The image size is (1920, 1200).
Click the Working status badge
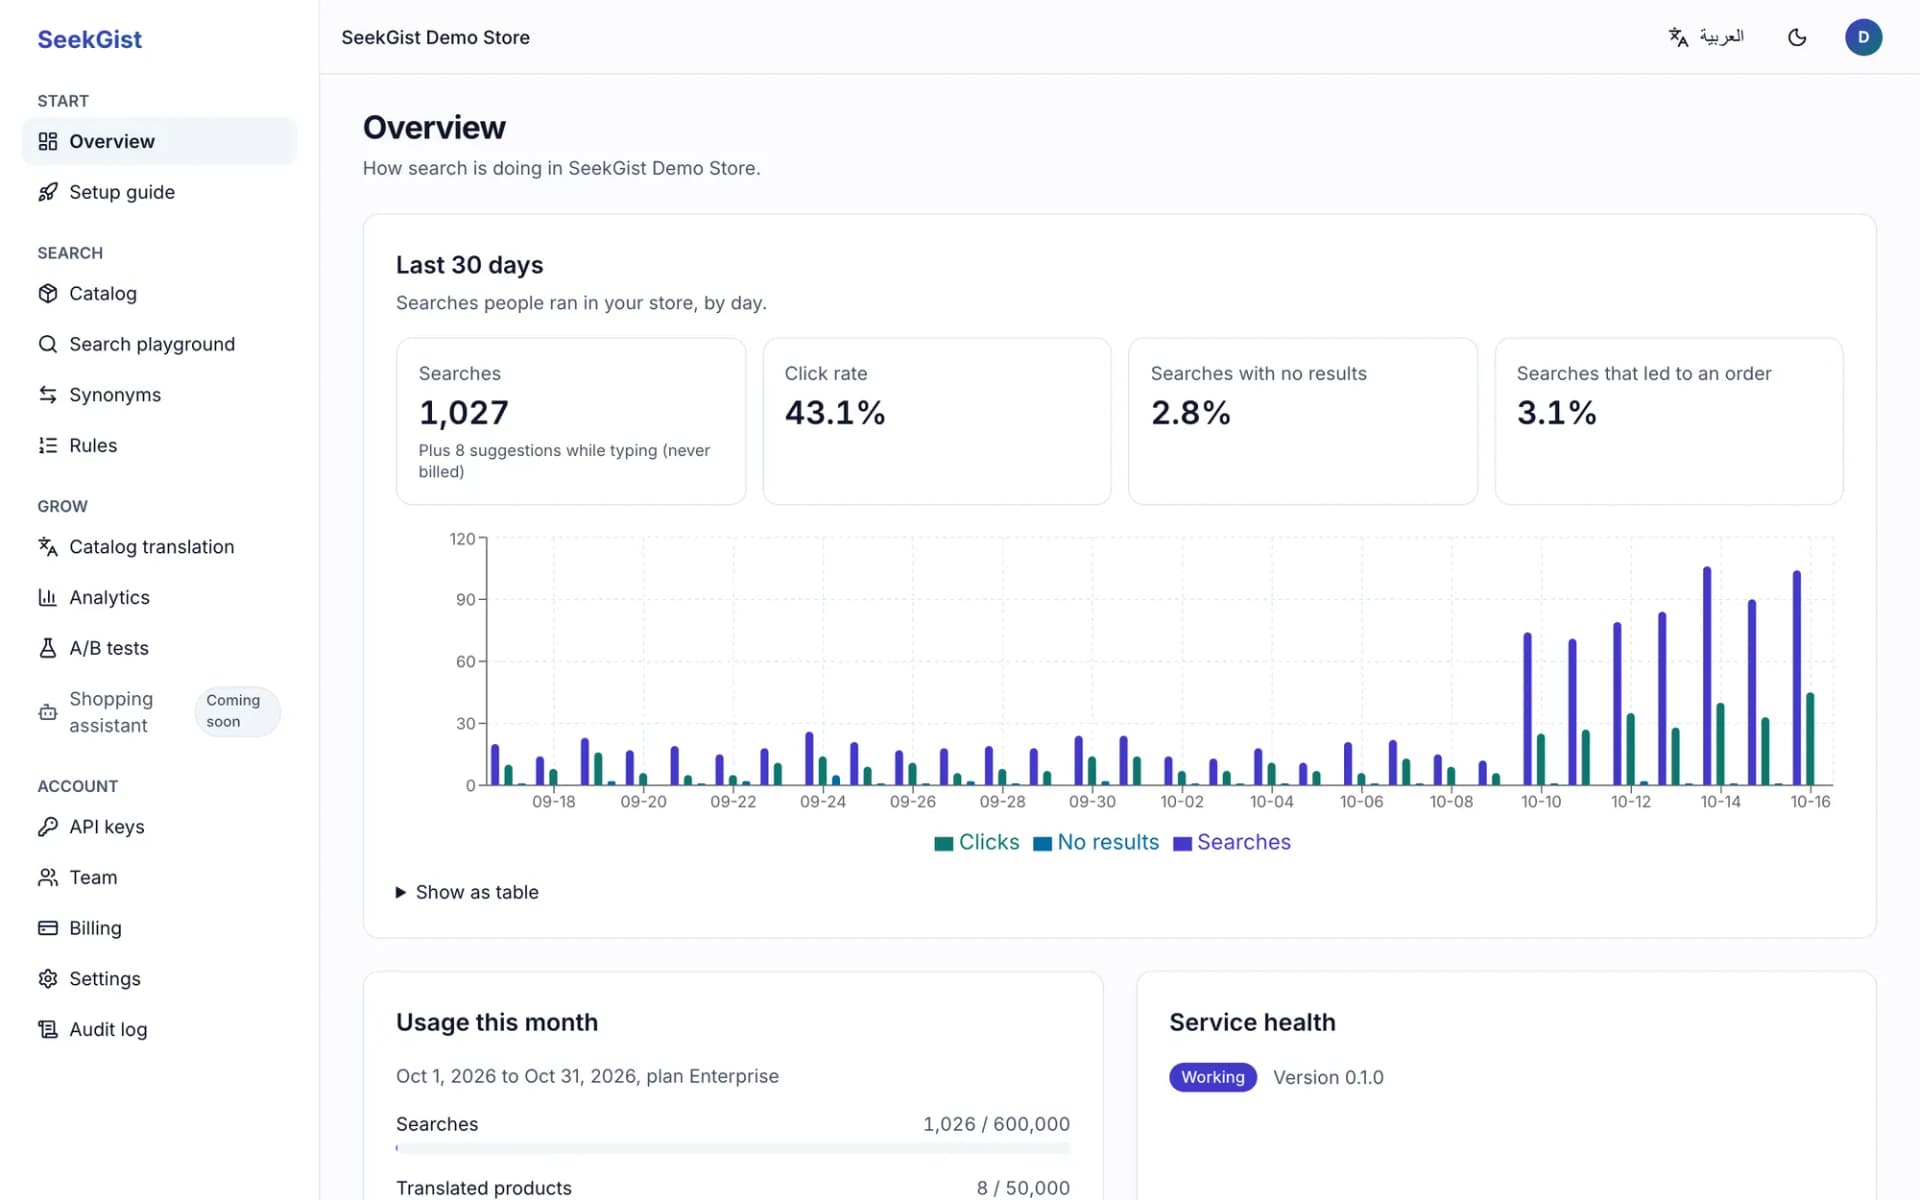(1212, 1077)
